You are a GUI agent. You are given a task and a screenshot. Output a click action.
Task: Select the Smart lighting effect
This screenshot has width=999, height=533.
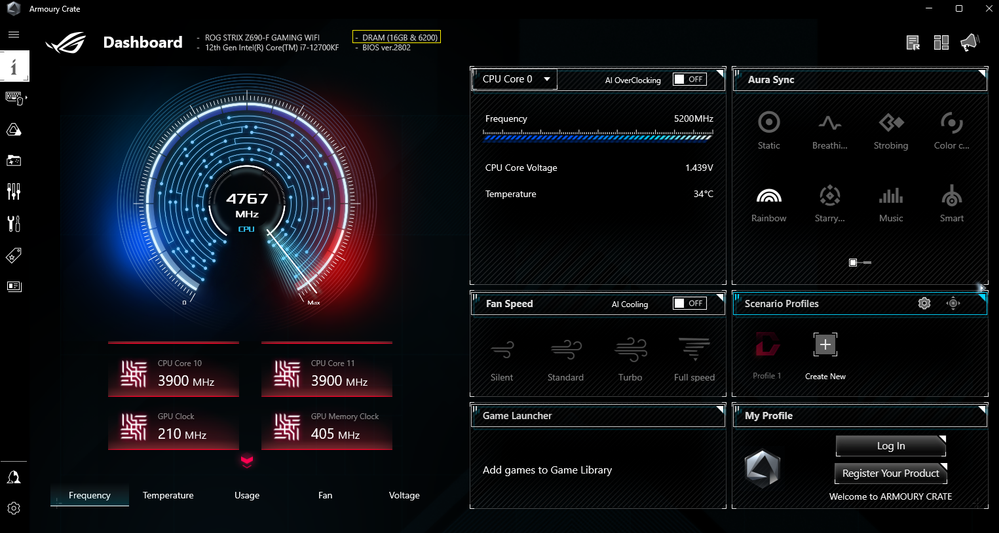951,204
